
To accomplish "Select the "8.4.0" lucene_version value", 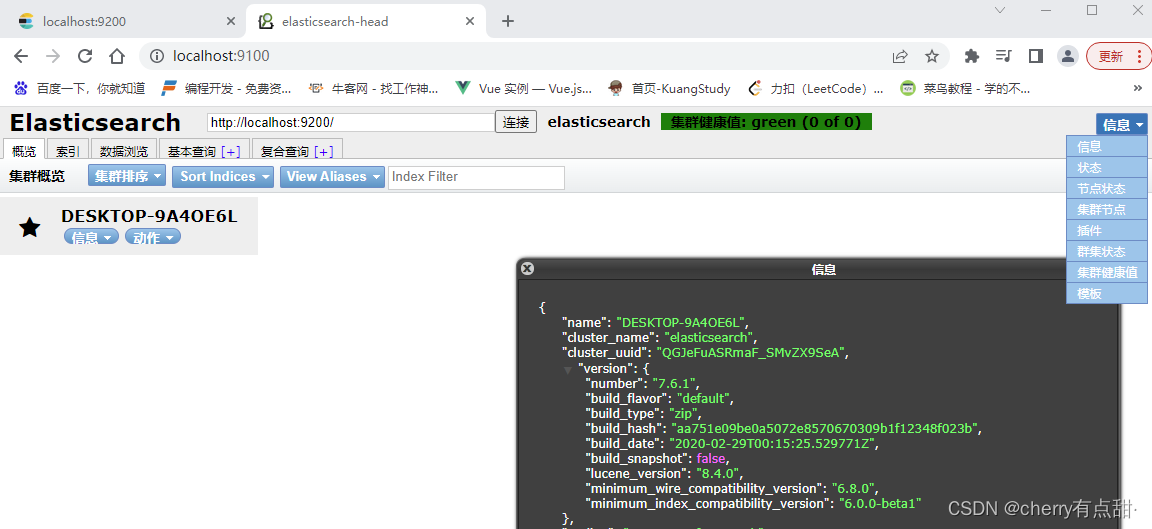I will [719, 473].
